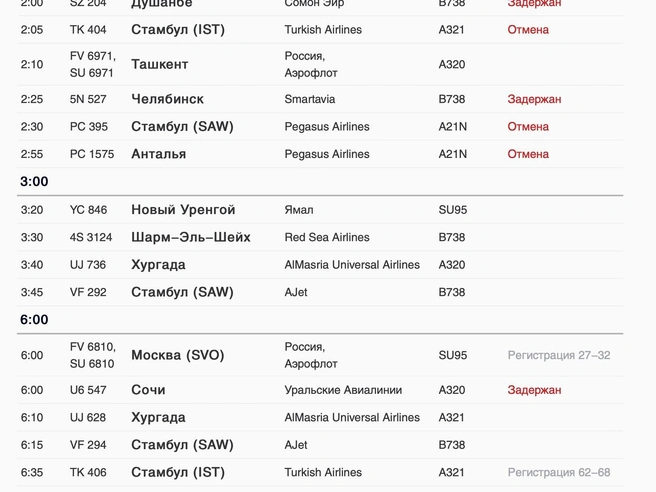Open Новый Уренгой flight YC 846

pos(320,210)
